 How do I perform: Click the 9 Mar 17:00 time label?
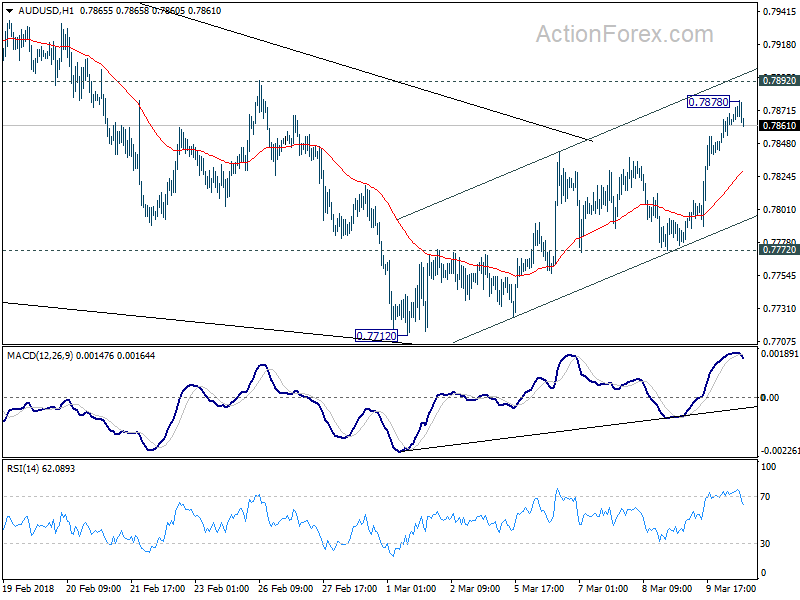[x=732, y=588]
